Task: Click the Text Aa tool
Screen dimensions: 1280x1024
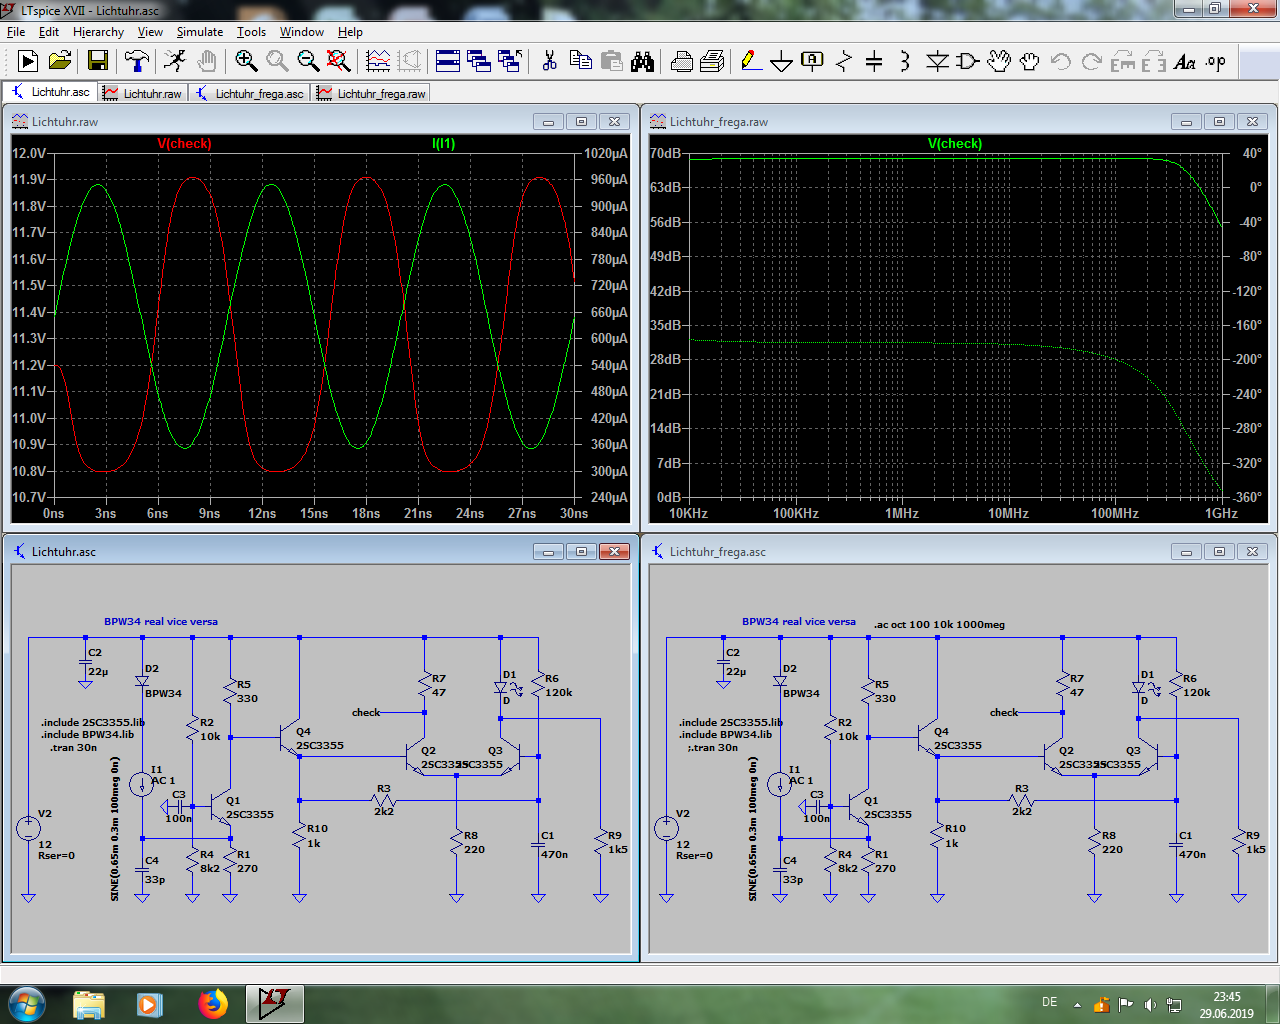Action: coord(1185,62)
